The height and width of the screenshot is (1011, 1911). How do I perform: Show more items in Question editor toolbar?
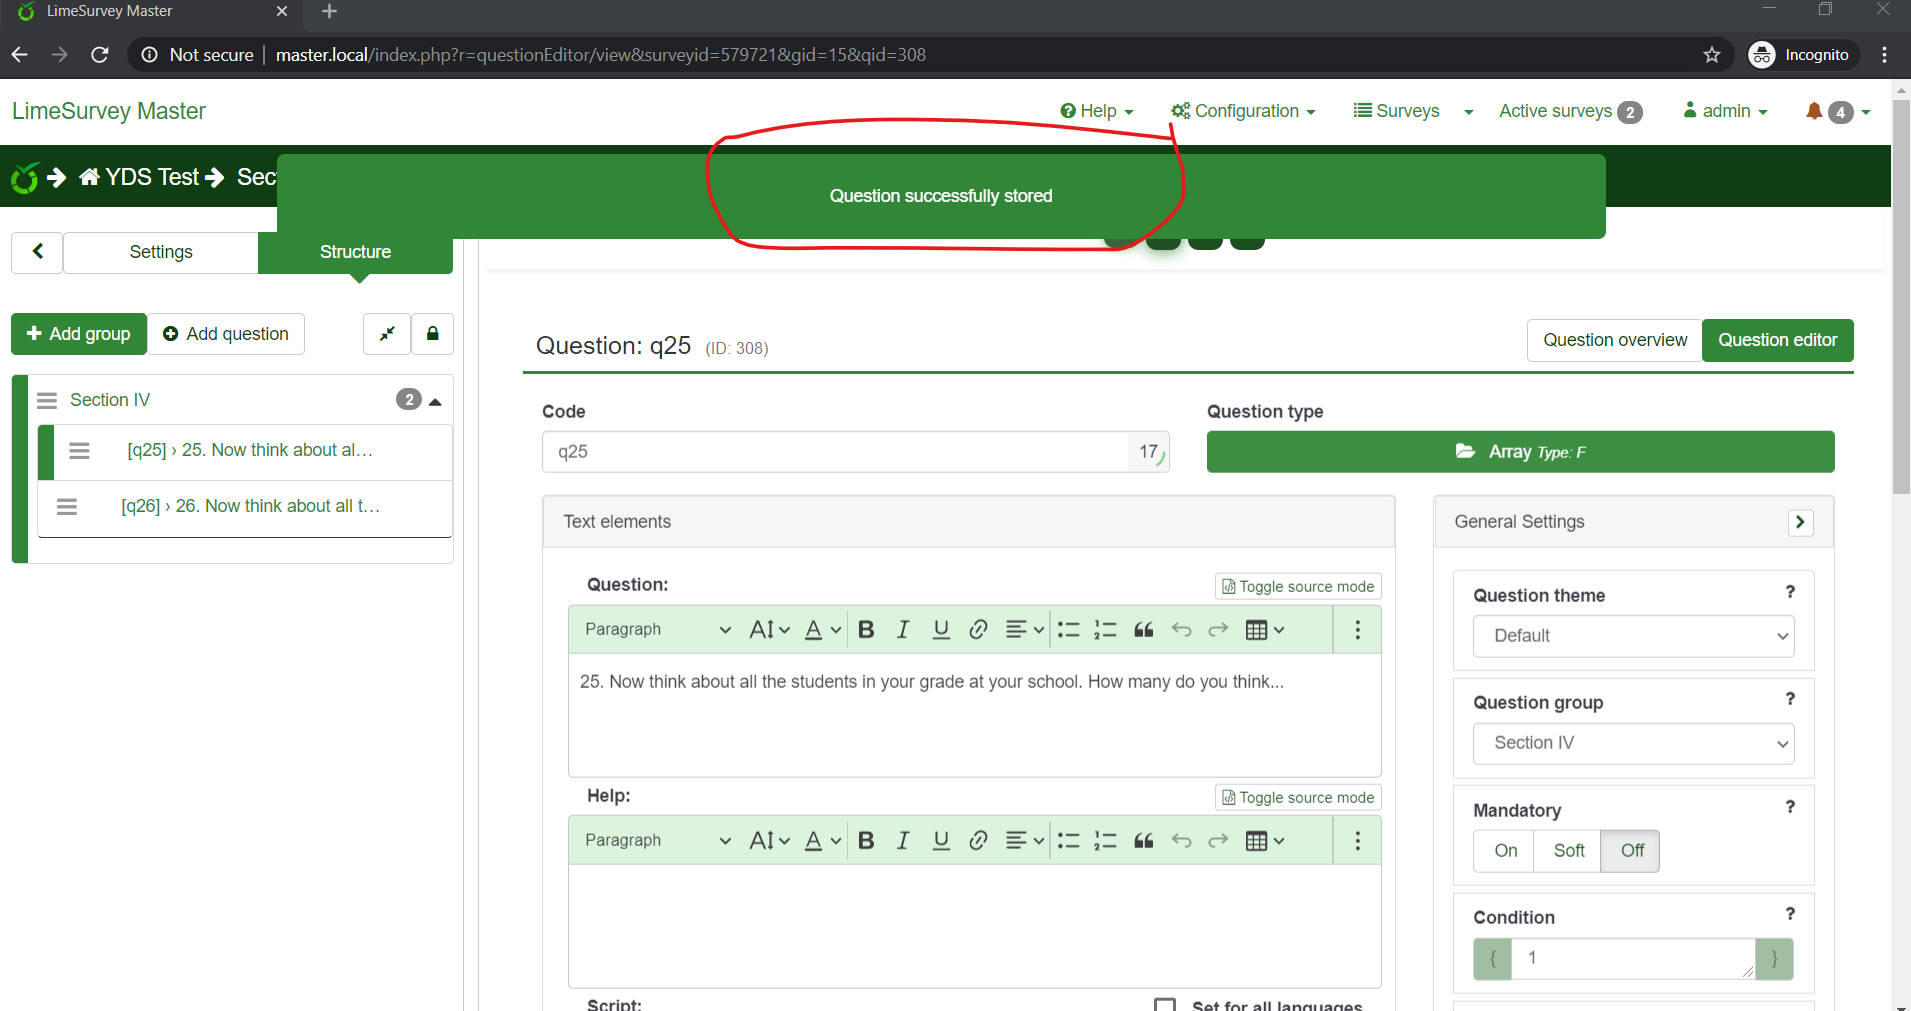click(1357, 629)
